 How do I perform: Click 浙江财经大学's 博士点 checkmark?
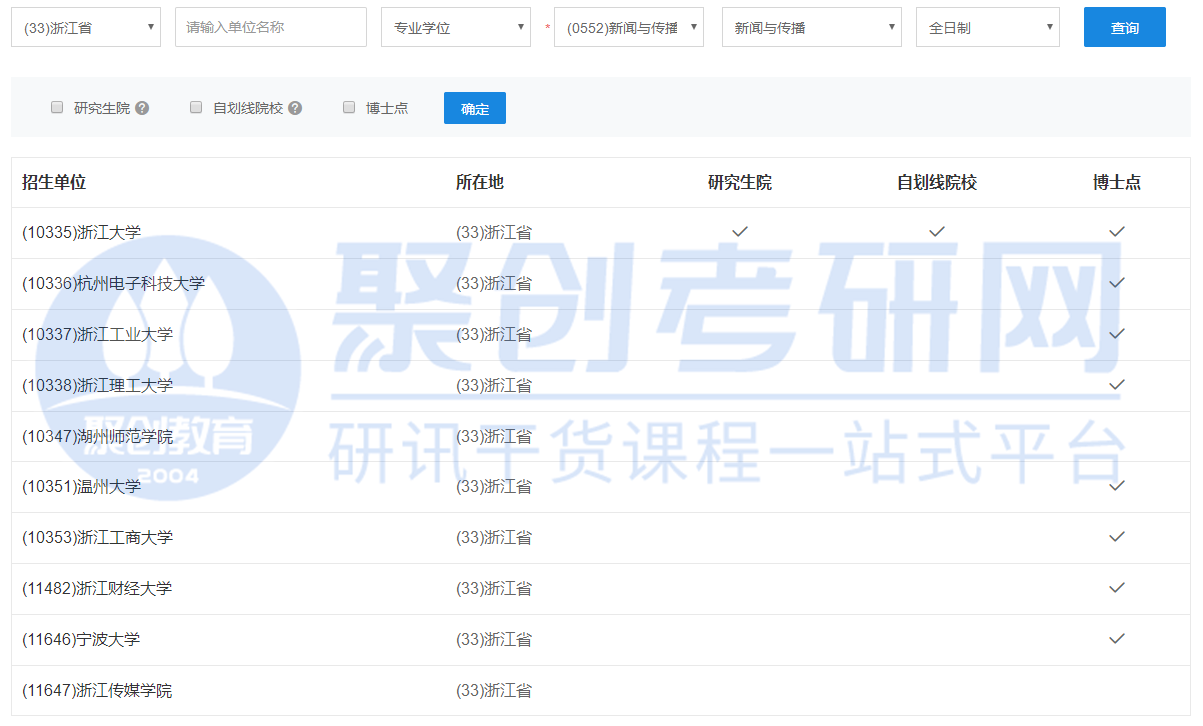[x=1117, y=587]
